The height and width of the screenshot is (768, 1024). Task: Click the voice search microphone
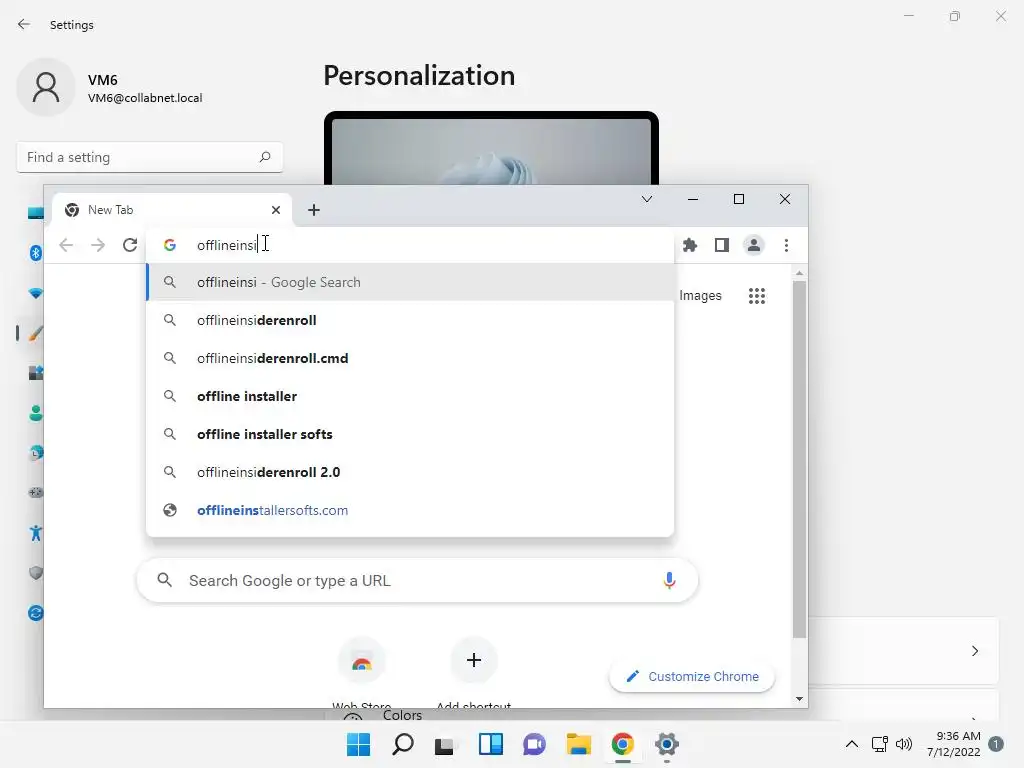(669, 580)
